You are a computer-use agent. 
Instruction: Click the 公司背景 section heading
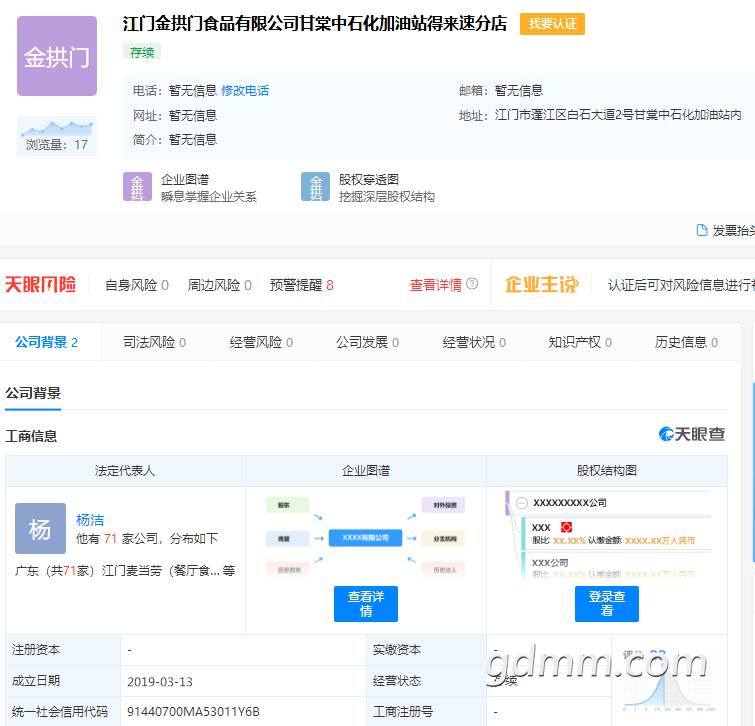tap(33, 393)
